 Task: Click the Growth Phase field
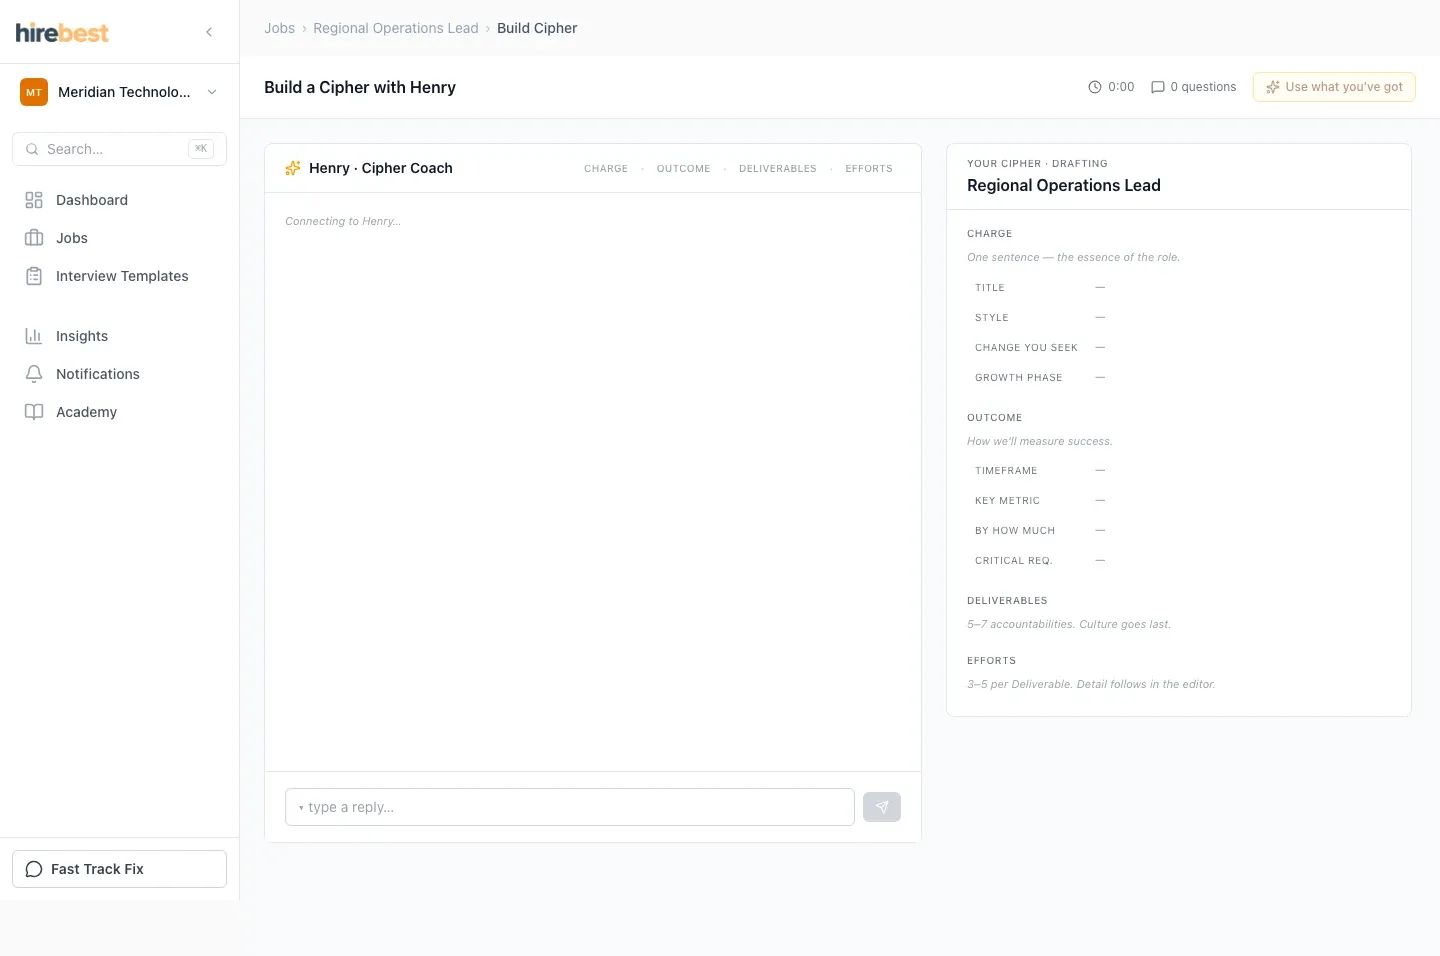[x=1179, y=378]
